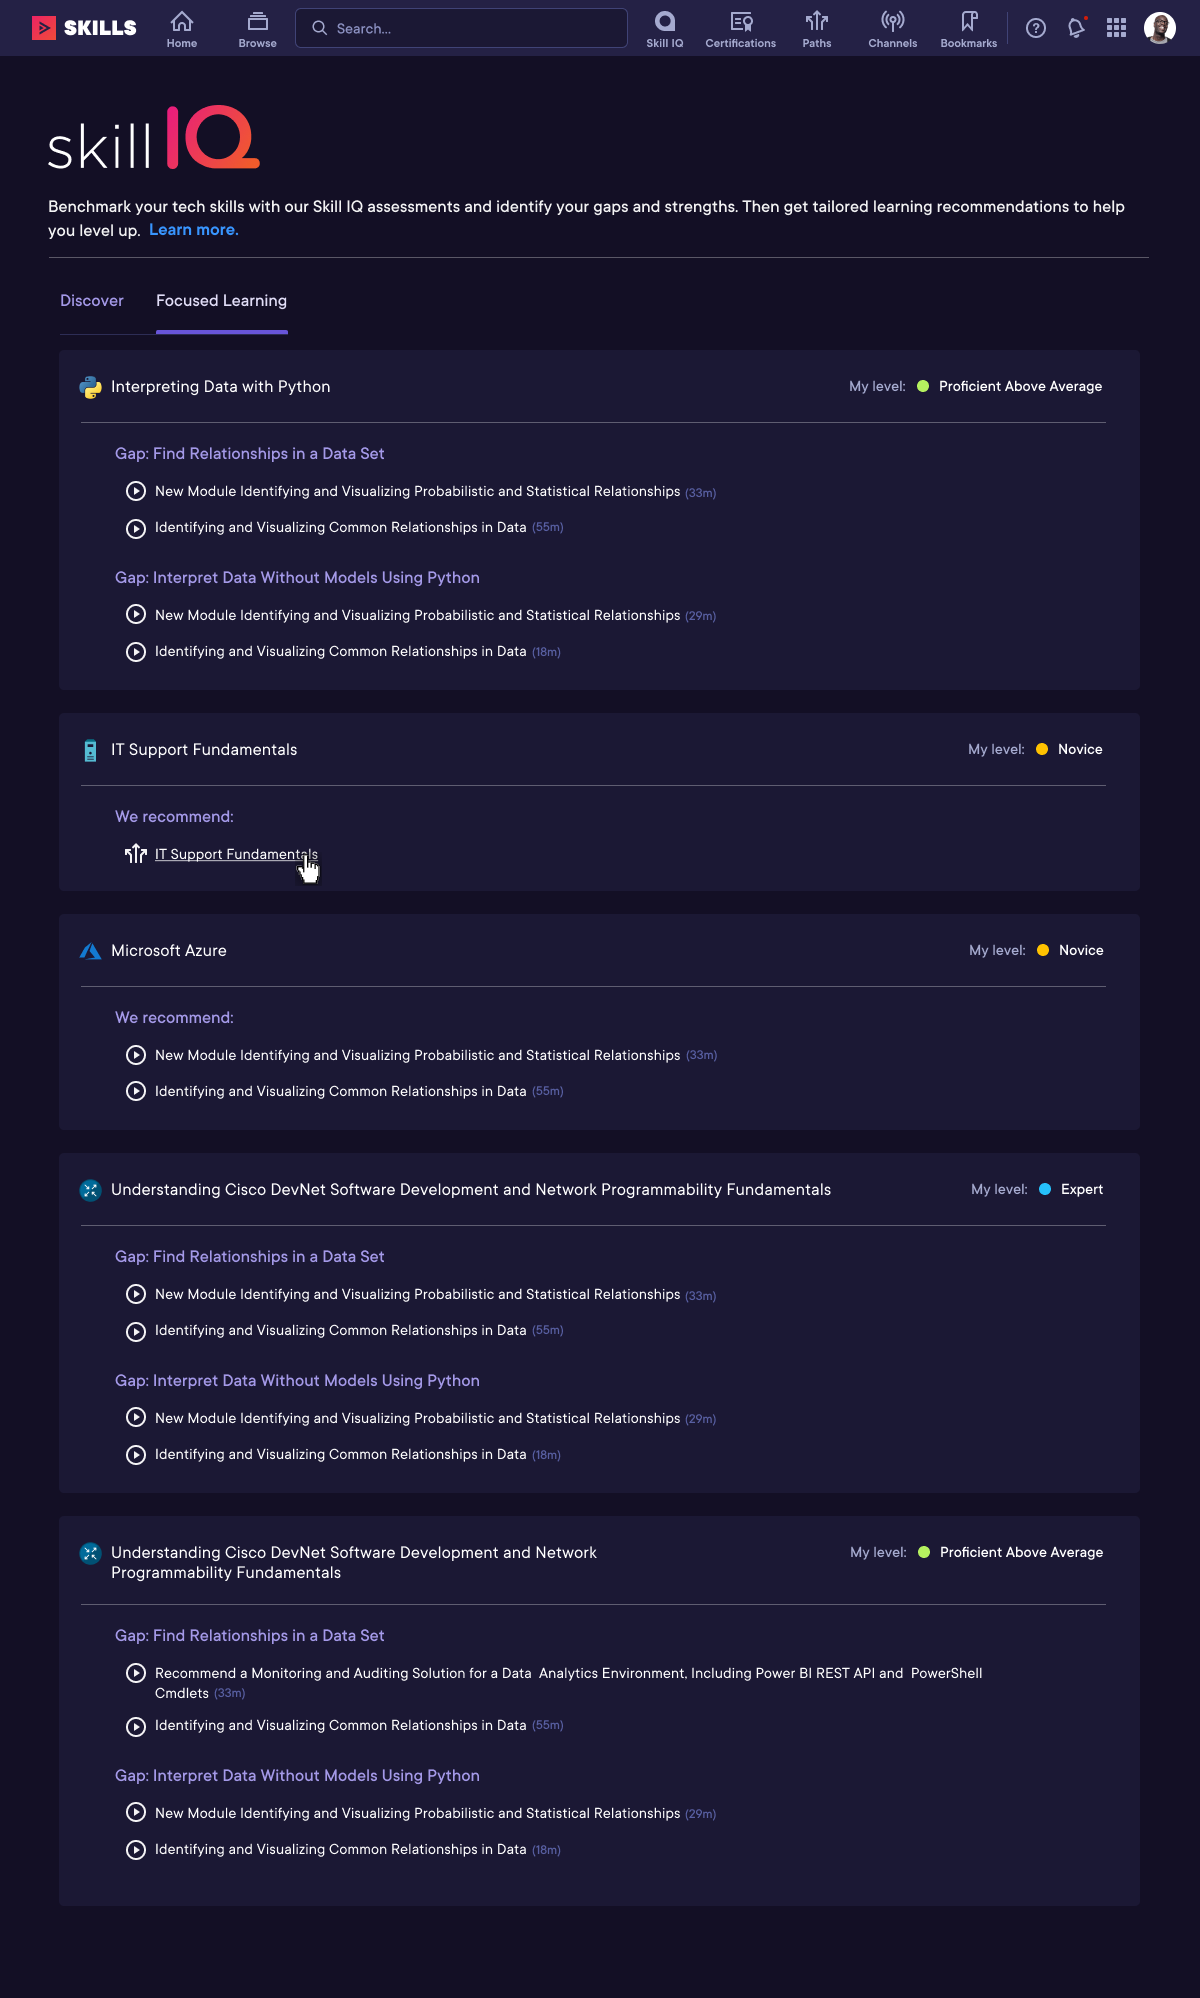Follow the Learn more link
1200x1998 pixels.
pyautogui.click(x=194, y=230)
